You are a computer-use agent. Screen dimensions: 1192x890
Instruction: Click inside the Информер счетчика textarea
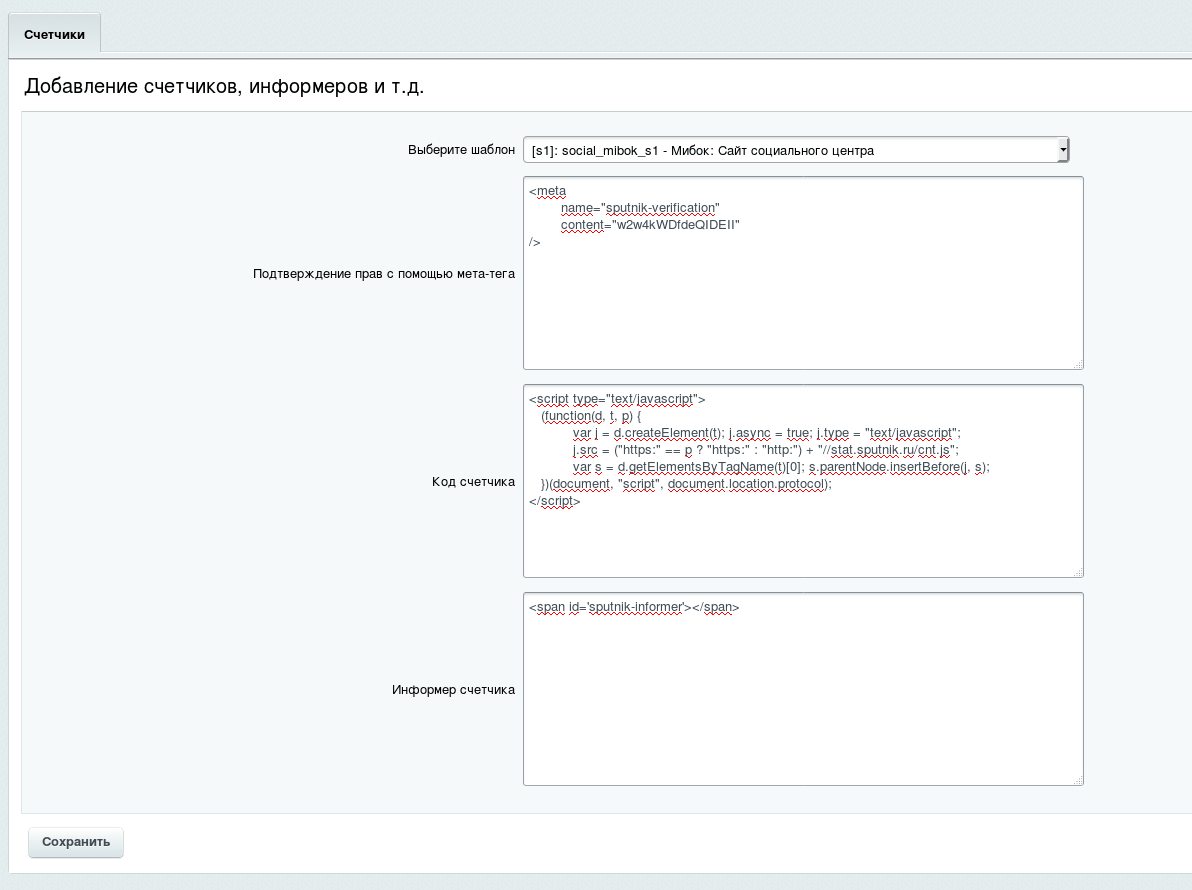[803, 689]
